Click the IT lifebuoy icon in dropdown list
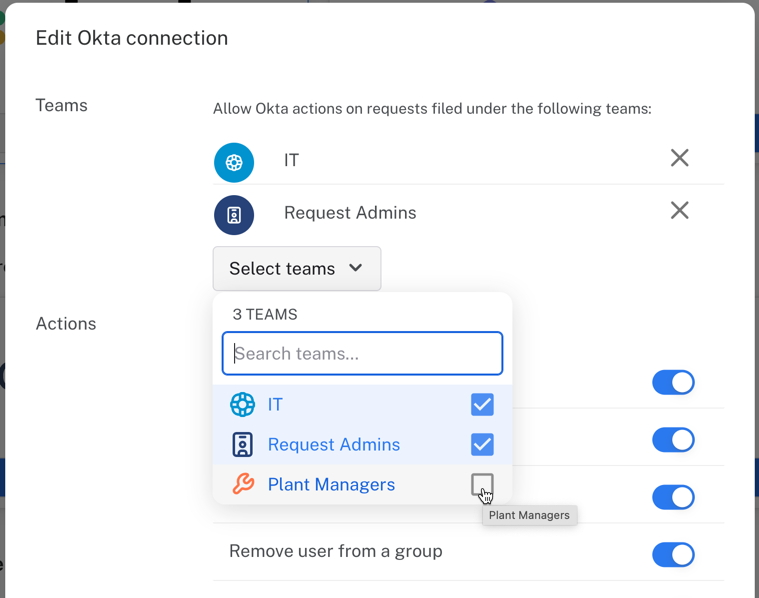 243,404
